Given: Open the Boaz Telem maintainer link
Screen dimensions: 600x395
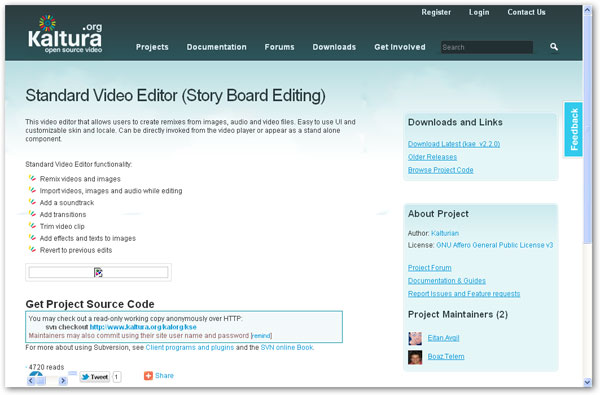Looking at the screenshot, I should 446,356.
